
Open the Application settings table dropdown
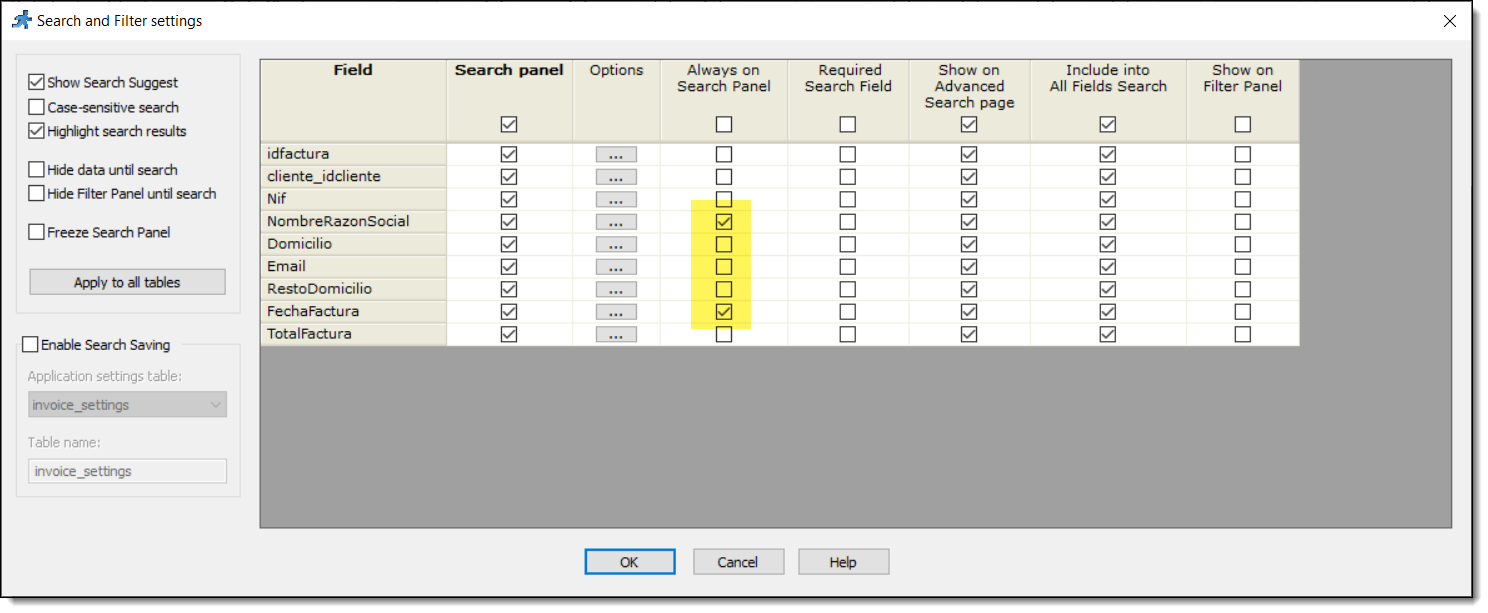pos(127,404)
